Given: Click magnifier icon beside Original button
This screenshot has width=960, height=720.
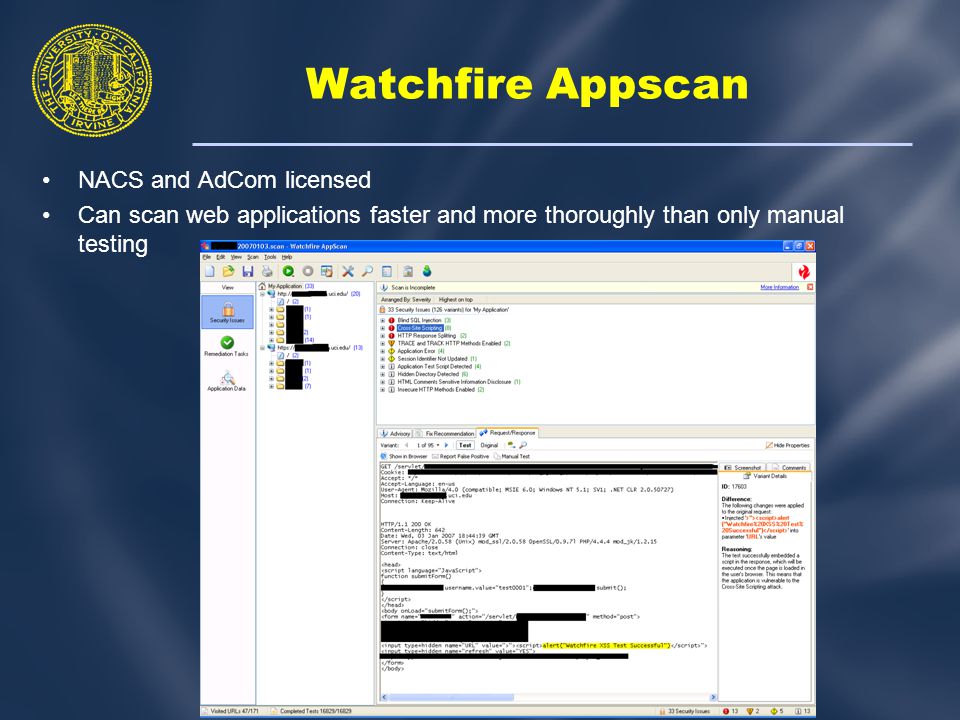Looking at the screenshot, I should click(522, 445).
